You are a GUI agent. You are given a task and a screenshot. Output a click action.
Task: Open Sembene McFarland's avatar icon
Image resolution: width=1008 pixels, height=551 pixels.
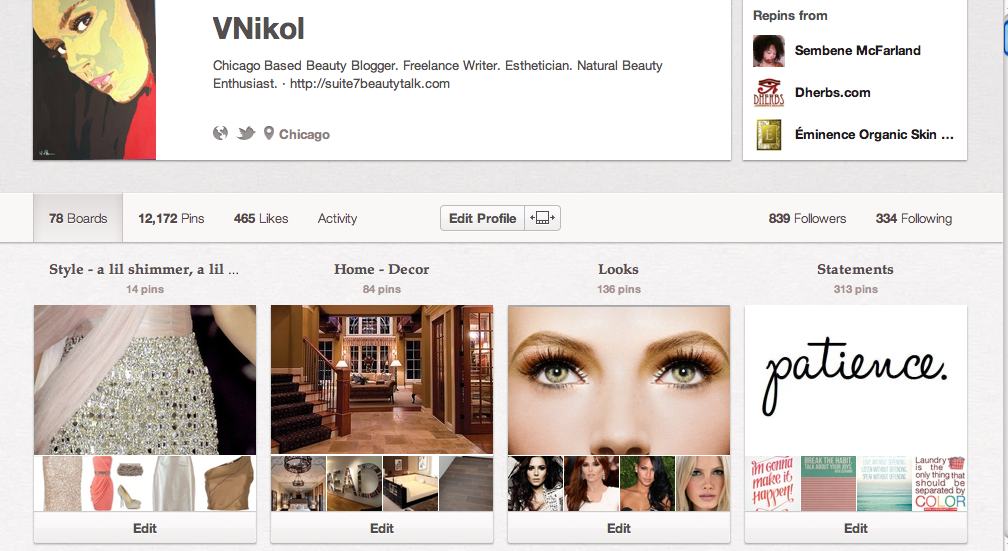(768, 50)
